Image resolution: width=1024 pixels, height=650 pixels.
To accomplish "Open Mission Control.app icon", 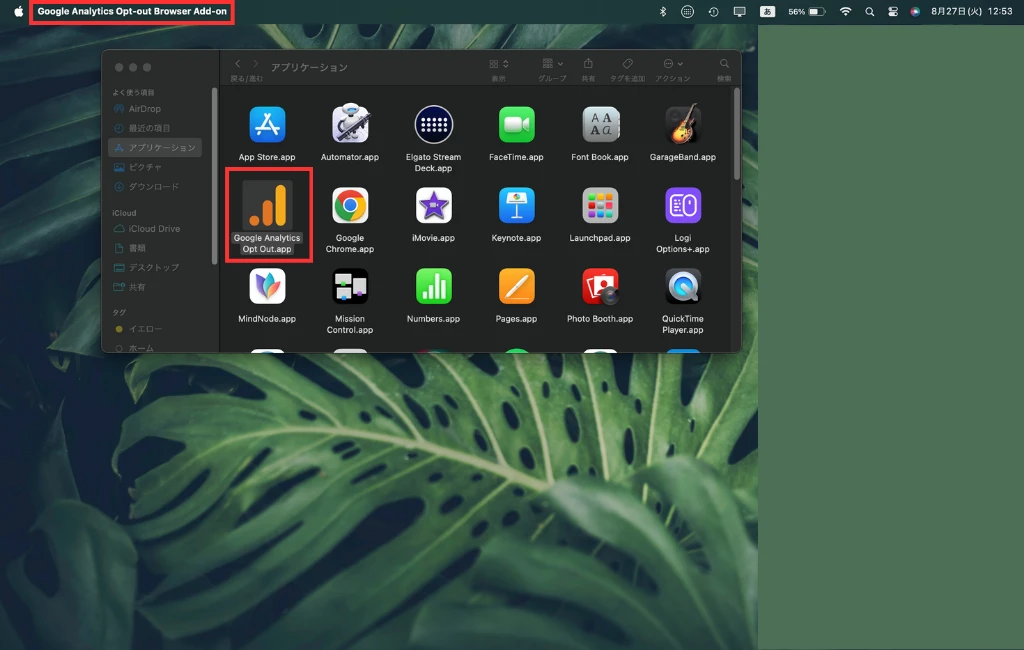I will click(350, 287).
